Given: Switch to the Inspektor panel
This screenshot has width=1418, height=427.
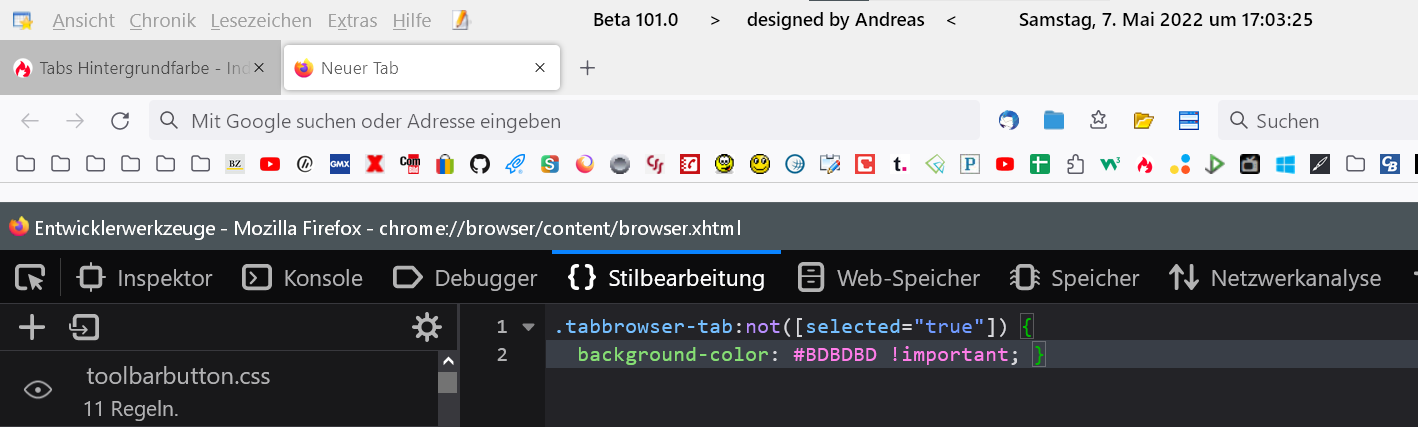Looking at the screenshot, I should tap(146, 278).
